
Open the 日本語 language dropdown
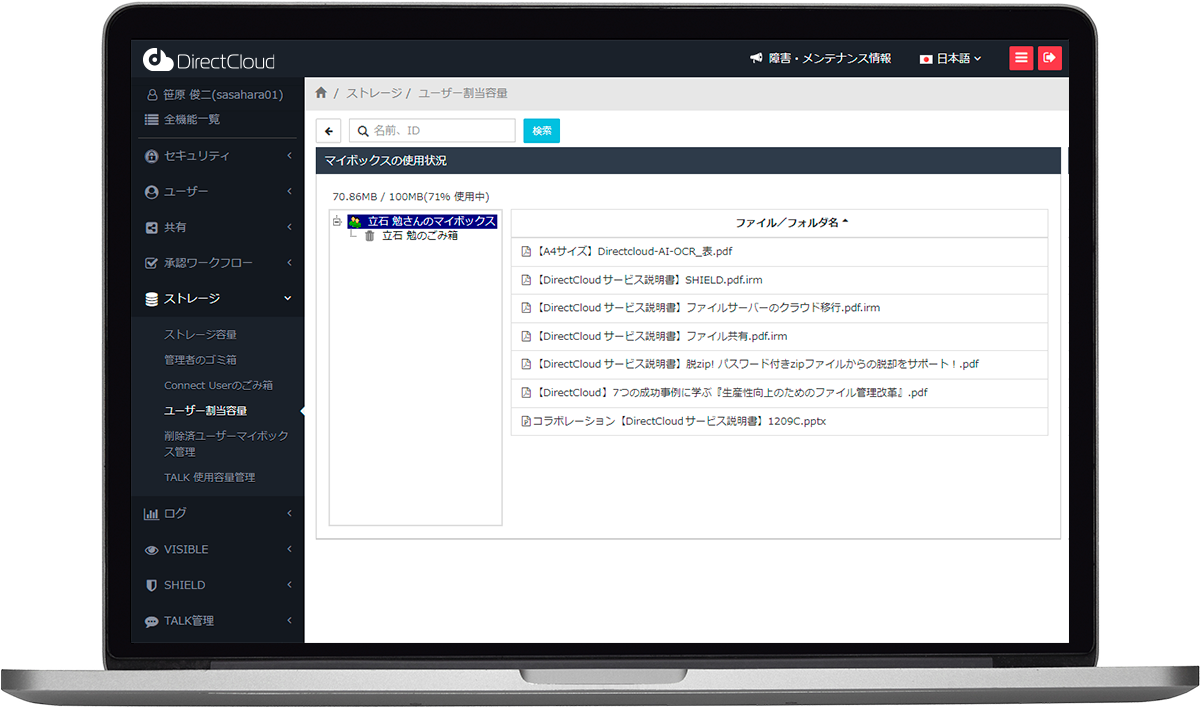coord(951,59)
